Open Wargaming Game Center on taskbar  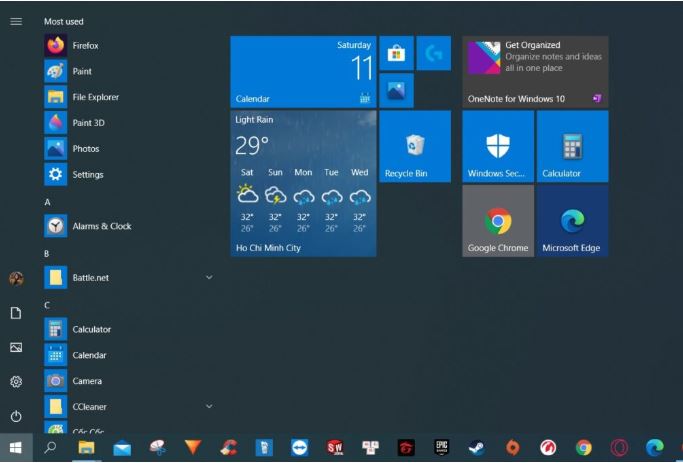pos(548,447)
